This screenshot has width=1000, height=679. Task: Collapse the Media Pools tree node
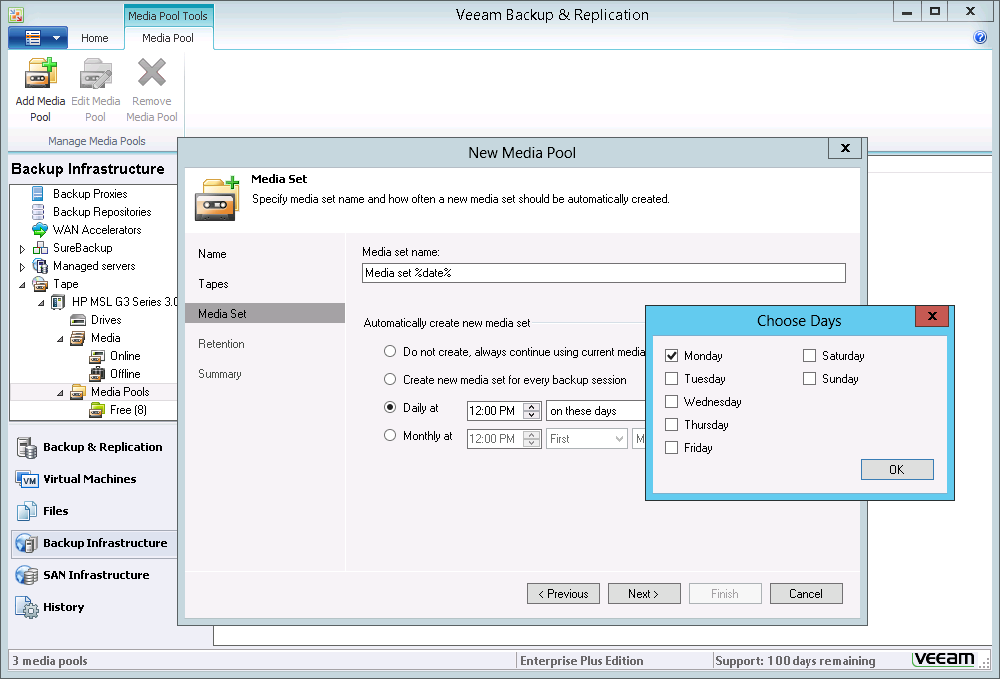60,393
